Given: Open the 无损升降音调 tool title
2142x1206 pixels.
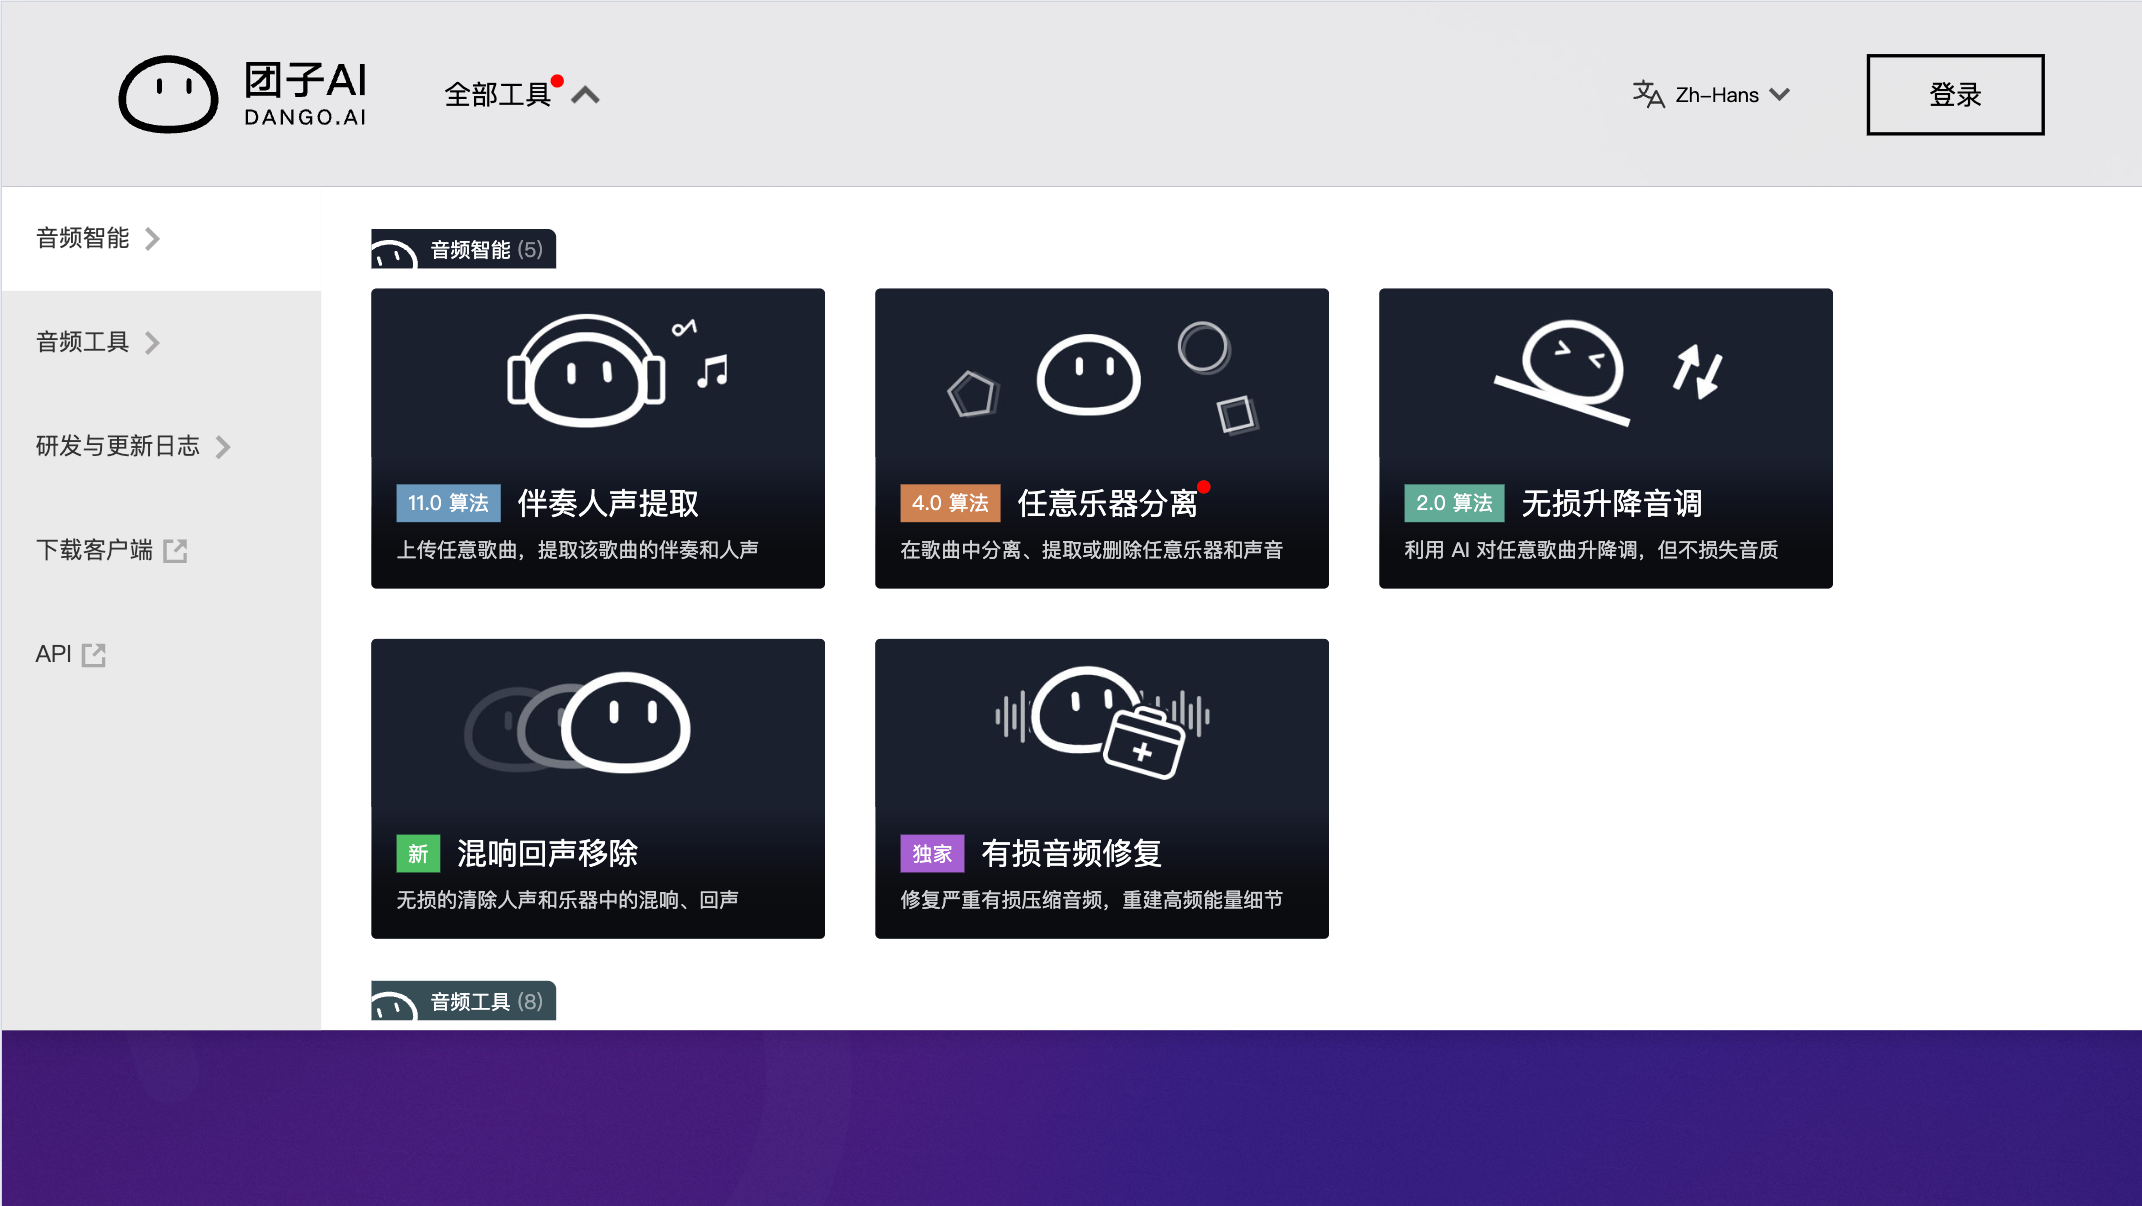Looking at the screenshot, I should (x=1611, y=503).
